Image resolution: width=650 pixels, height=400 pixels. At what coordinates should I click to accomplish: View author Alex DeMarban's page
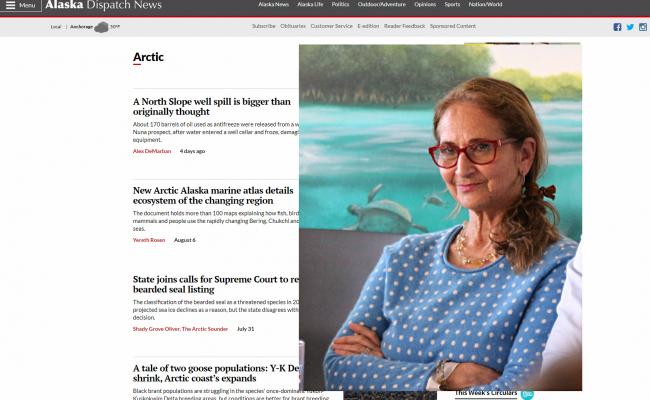[152, 151]
